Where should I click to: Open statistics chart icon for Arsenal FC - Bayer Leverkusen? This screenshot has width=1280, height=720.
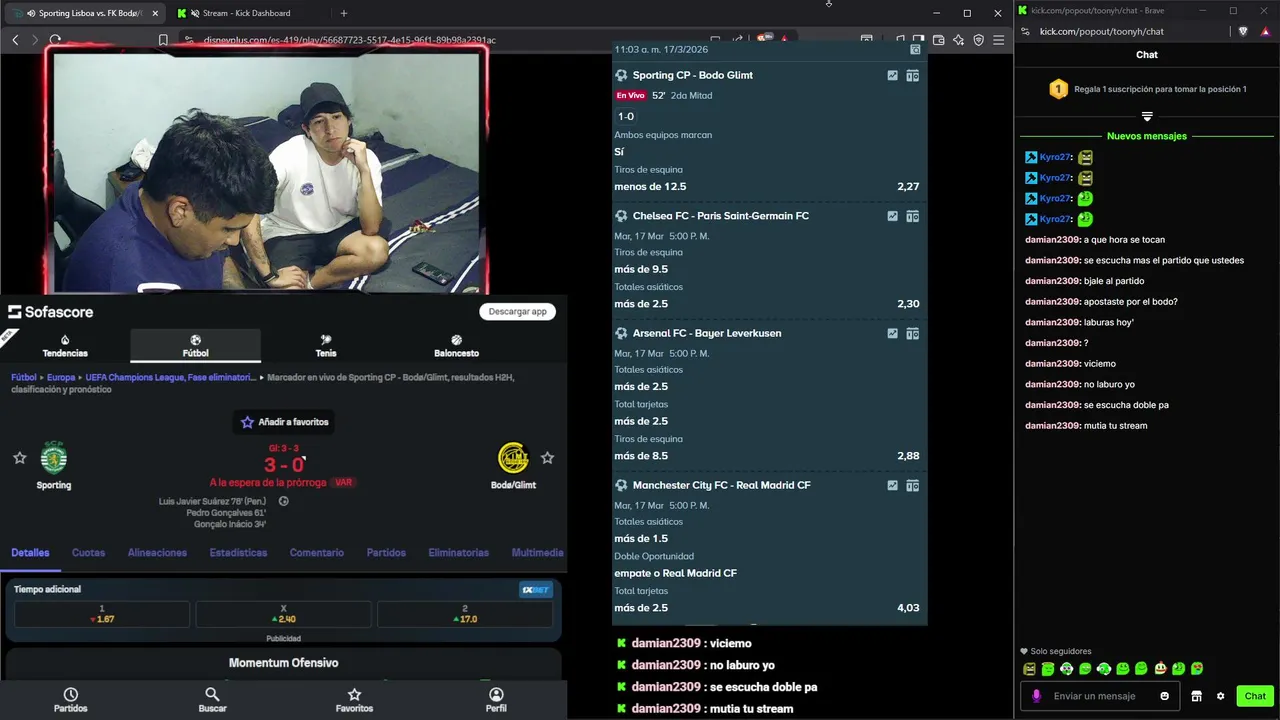click(x=892, y=333)
